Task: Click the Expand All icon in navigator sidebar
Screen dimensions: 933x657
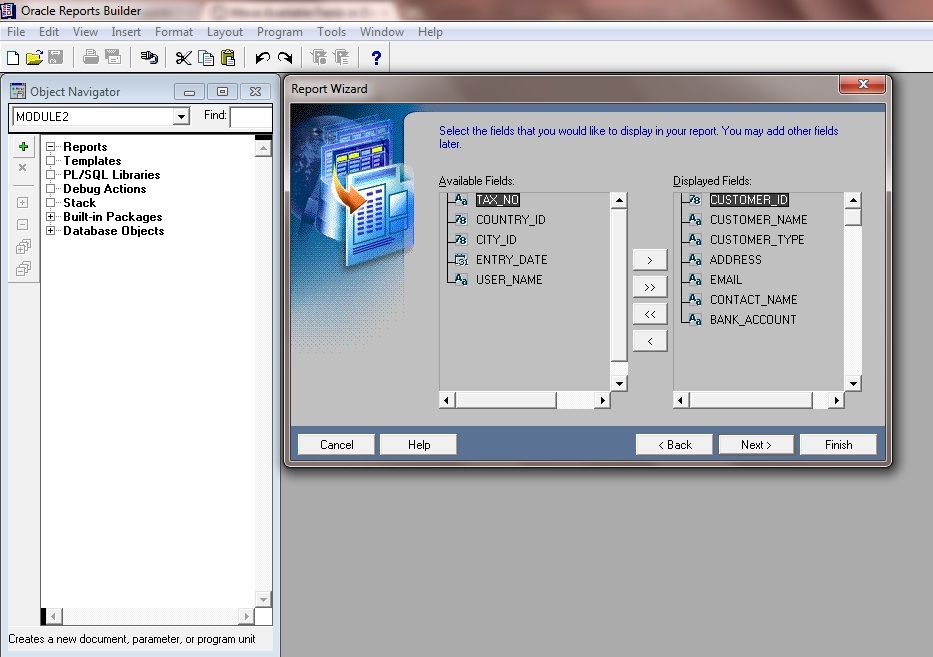Action: pos(23,246)
